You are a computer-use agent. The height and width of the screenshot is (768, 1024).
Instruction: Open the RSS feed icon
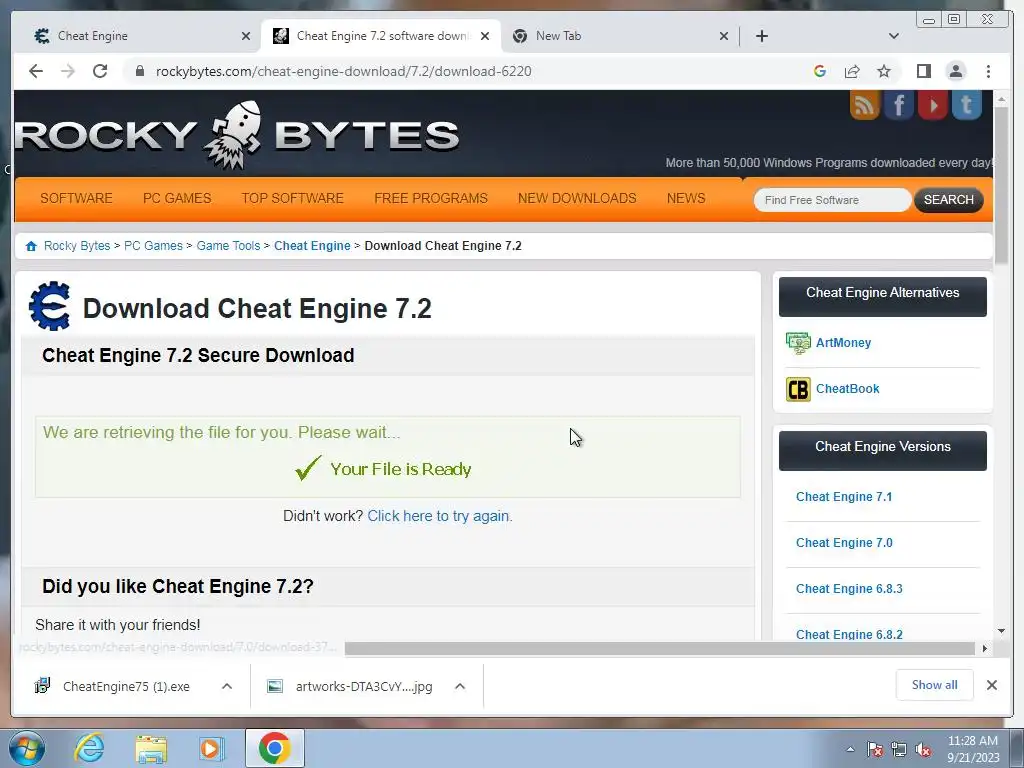[865, 104]
